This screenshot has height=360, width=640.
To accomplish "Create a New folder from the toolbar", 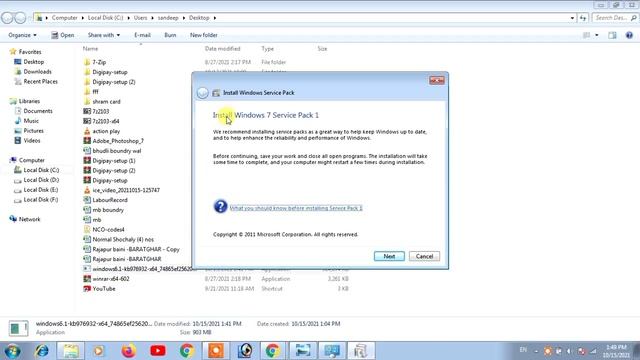I will [203, 35].
